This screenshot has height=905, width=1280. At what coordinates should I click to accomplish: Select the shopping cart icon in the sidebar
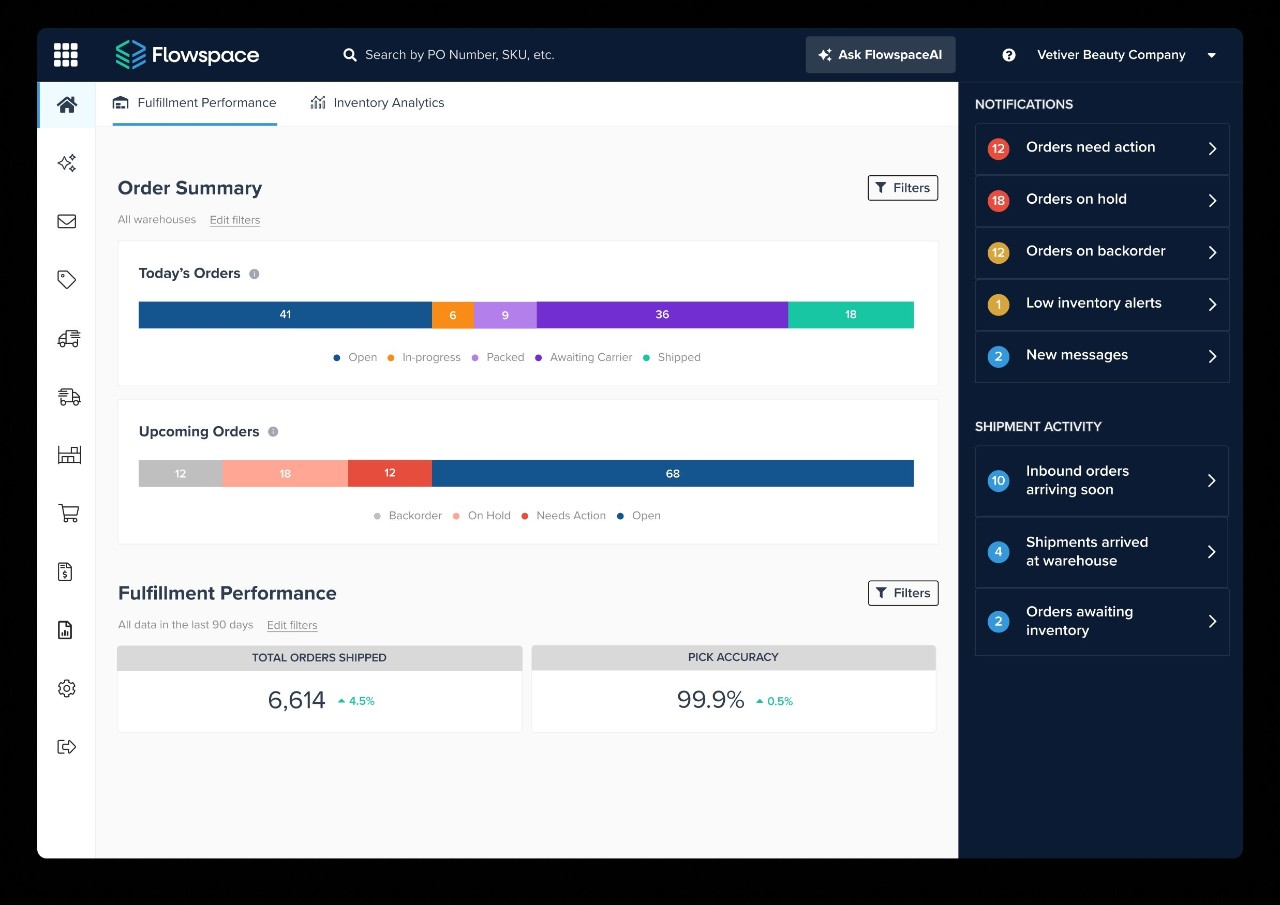[66, 513]
